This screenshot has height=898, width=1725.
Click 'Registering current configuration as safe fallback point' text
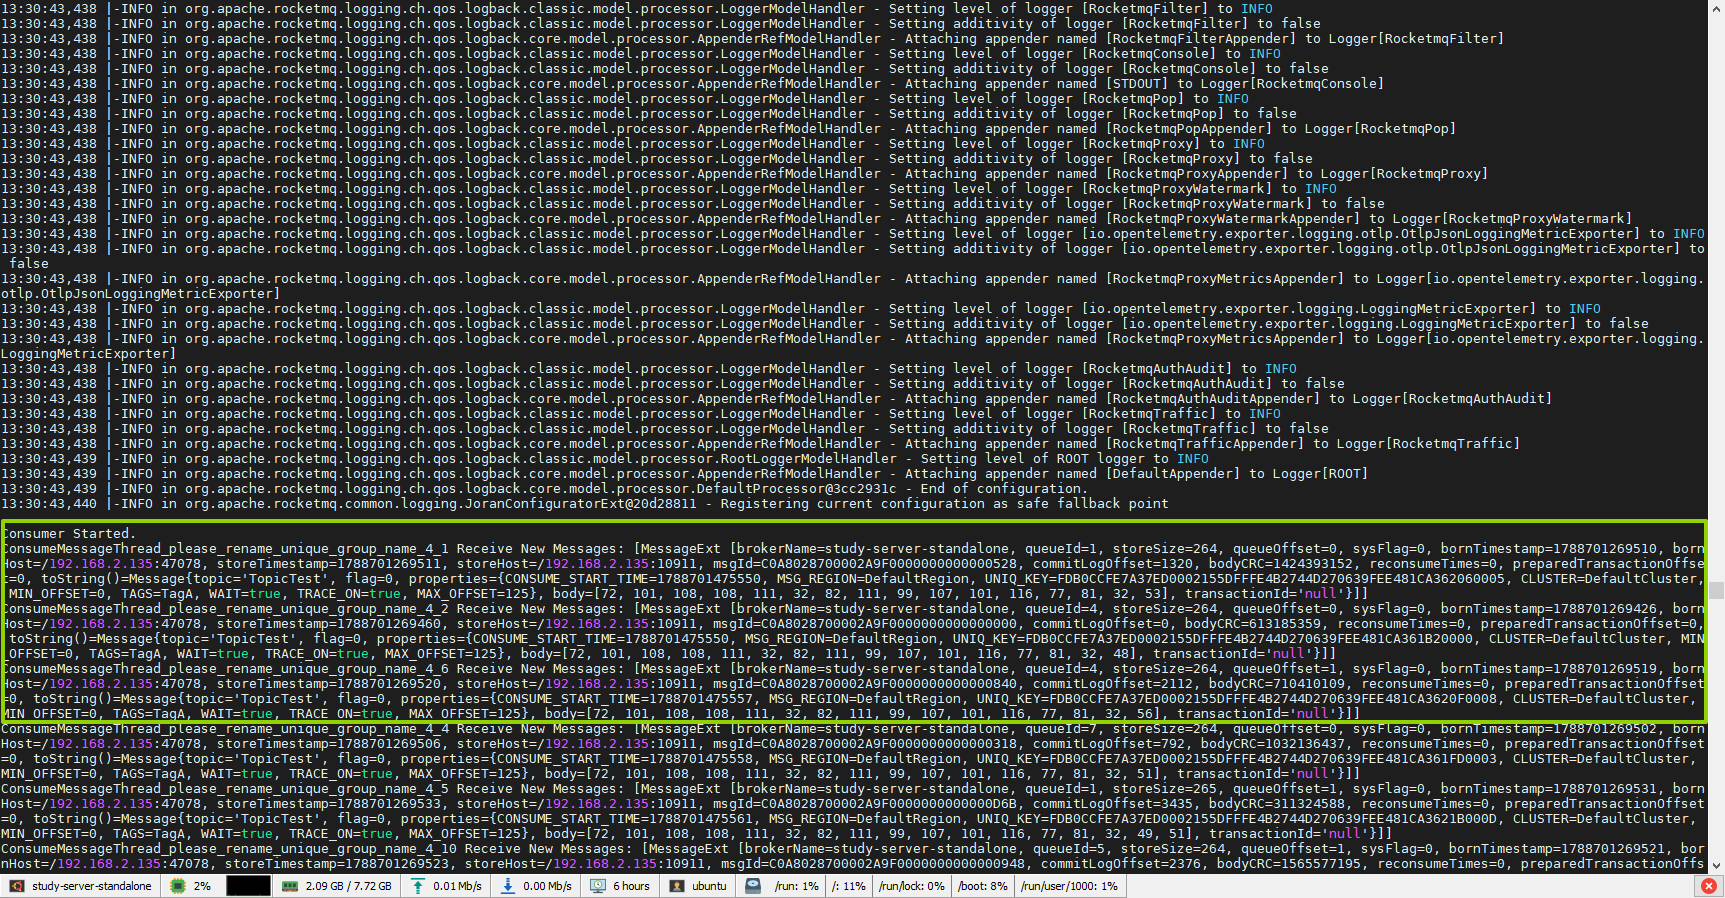pos(944,504)
